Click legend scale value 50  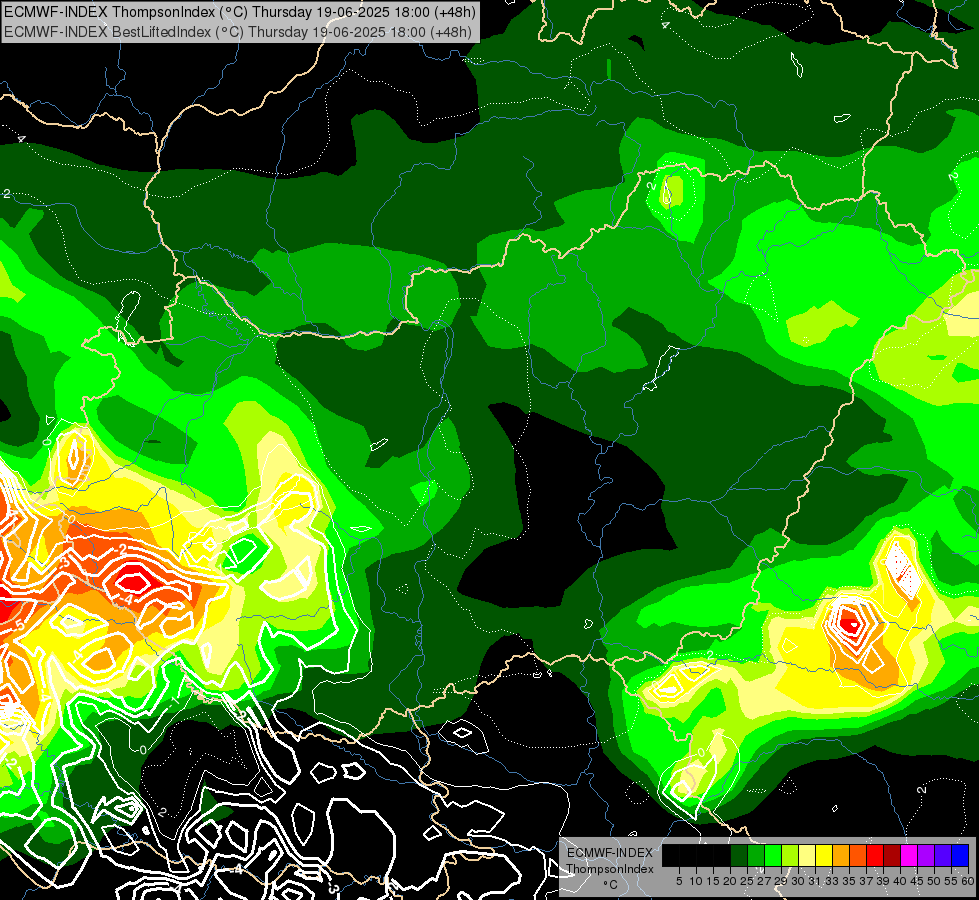click(x=933, y=881)
